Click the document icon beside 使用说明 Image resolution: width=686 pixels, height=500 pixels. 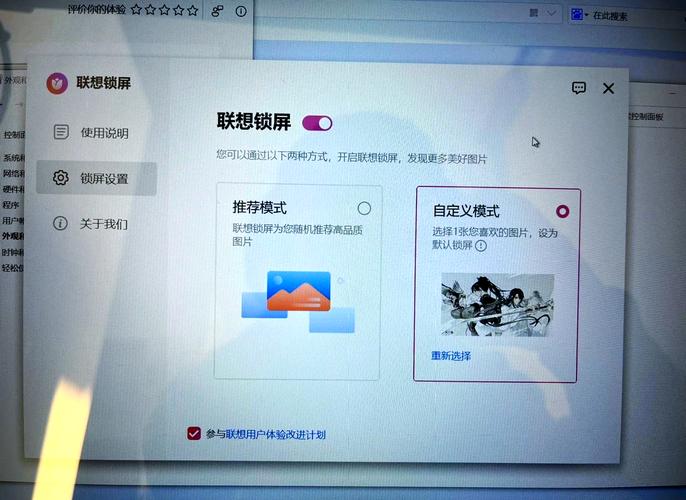click(61, 132)
